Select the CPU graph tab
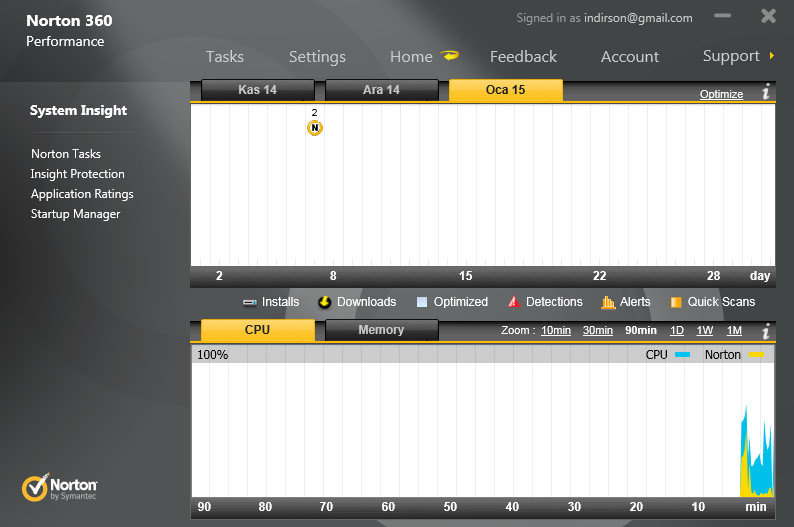The height and width of the screenshot is (527, 794). [x=258, y=330]
